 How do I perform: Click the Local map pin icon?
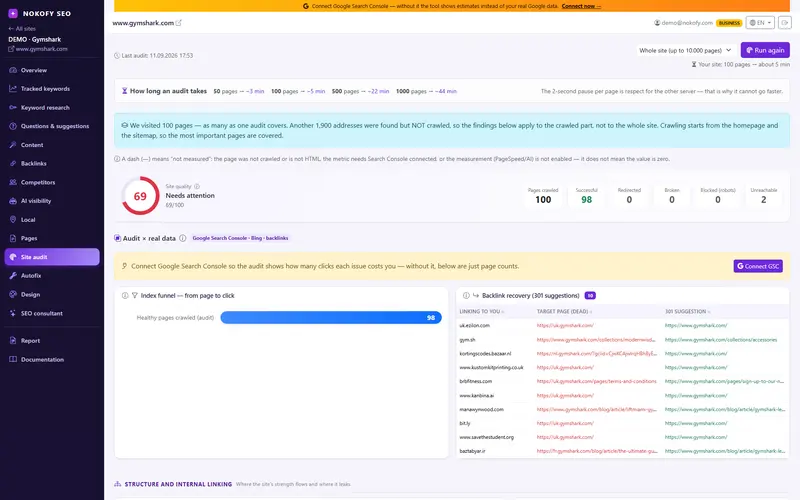[13, 219]
